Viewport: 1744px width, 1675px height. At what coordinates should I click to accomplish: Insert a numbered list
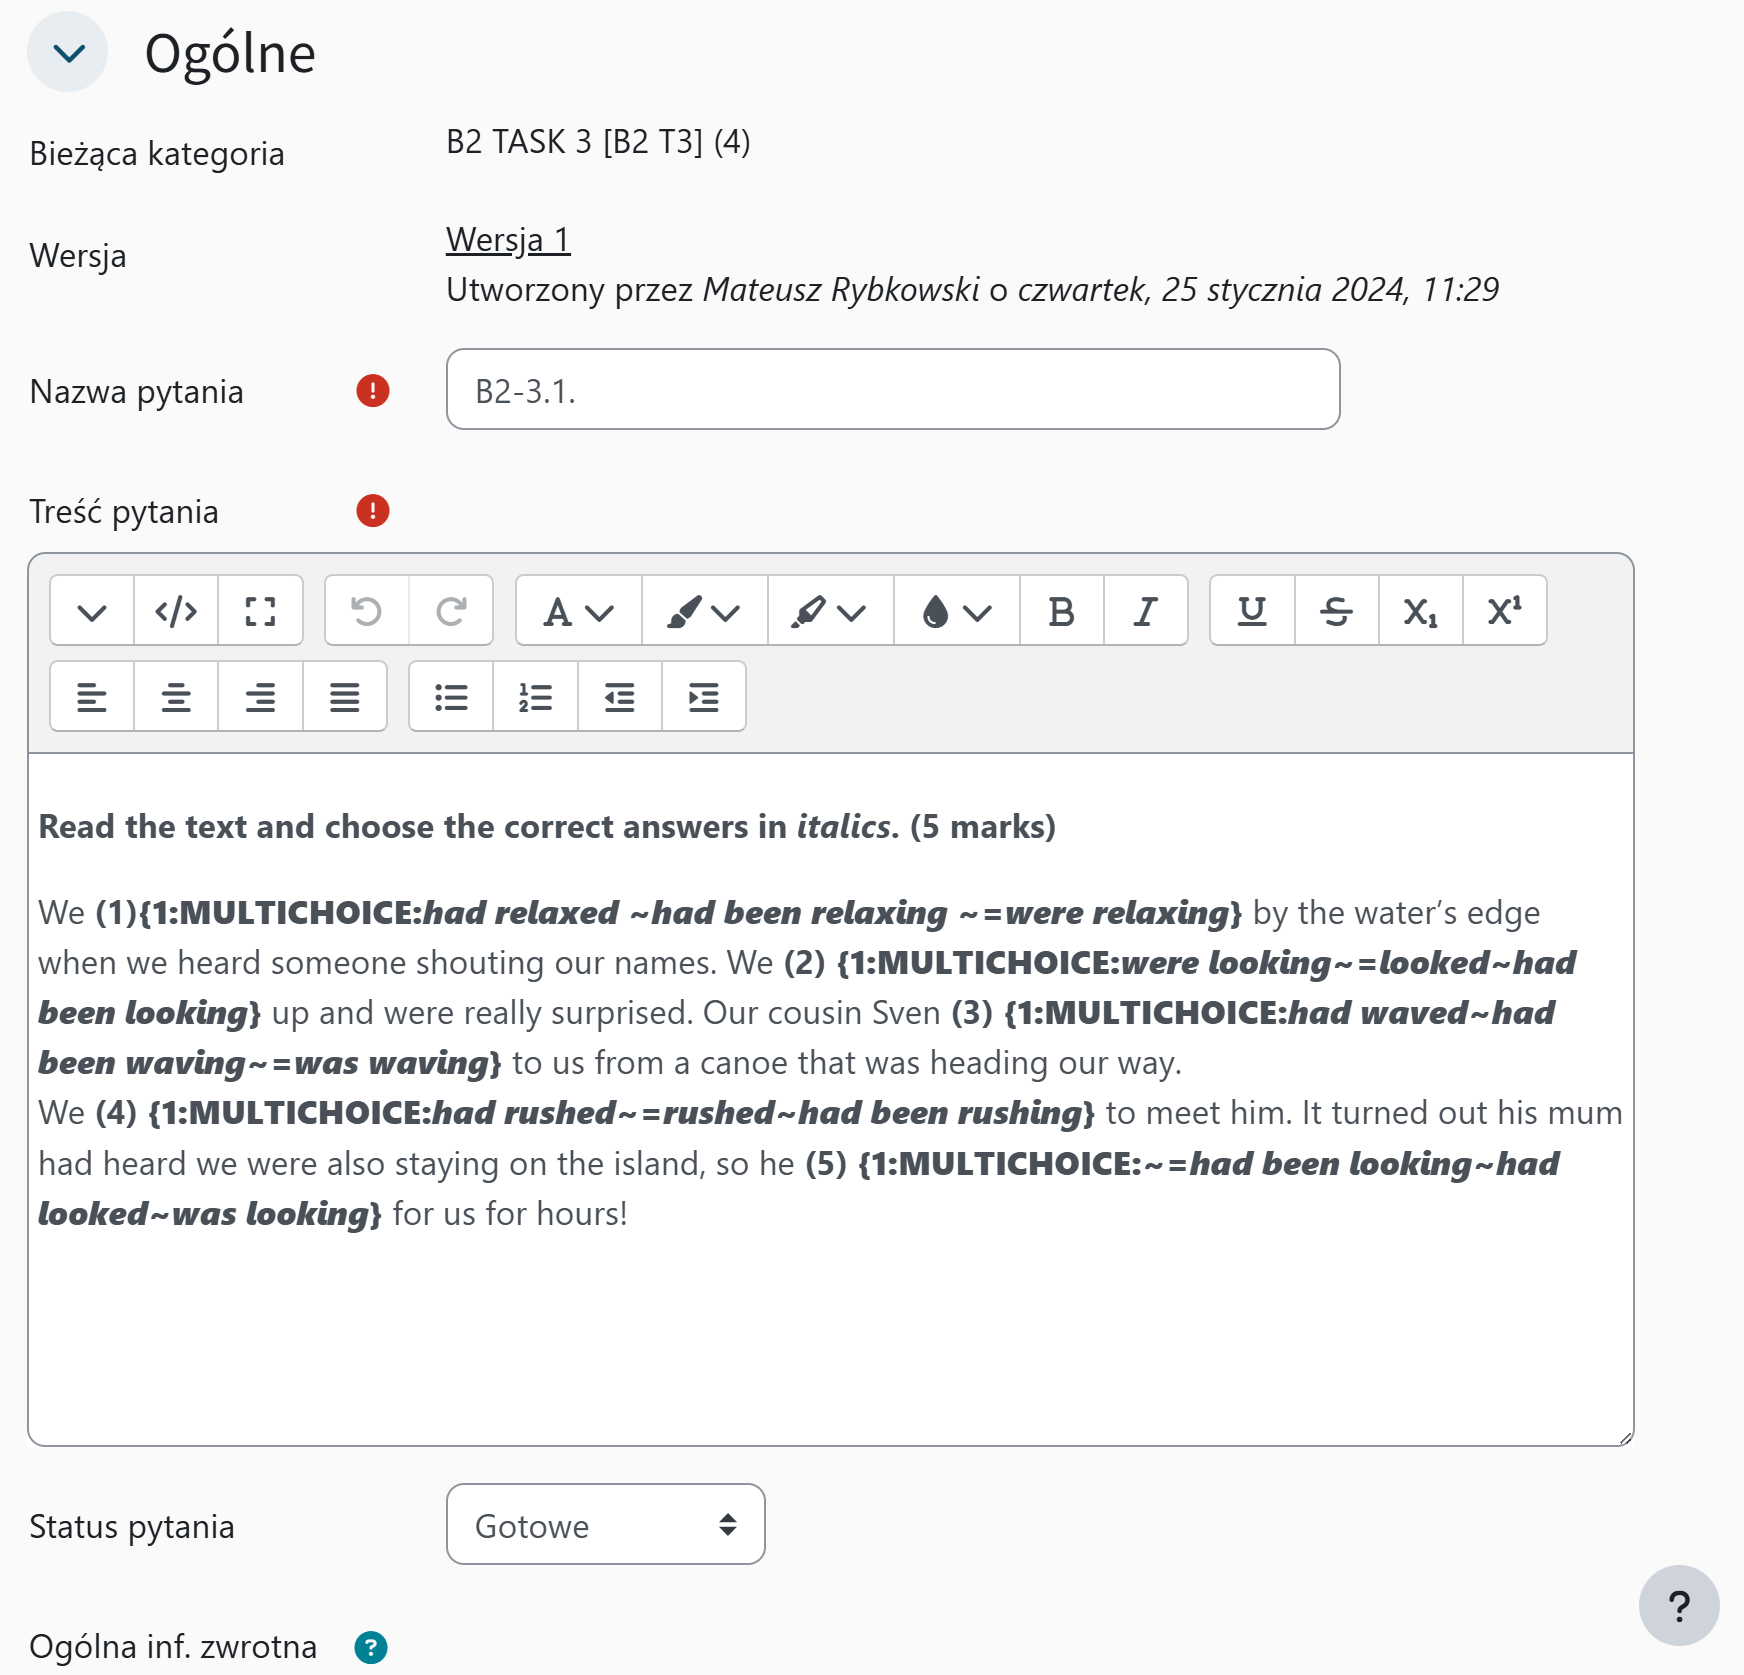(x=535, y=697)
